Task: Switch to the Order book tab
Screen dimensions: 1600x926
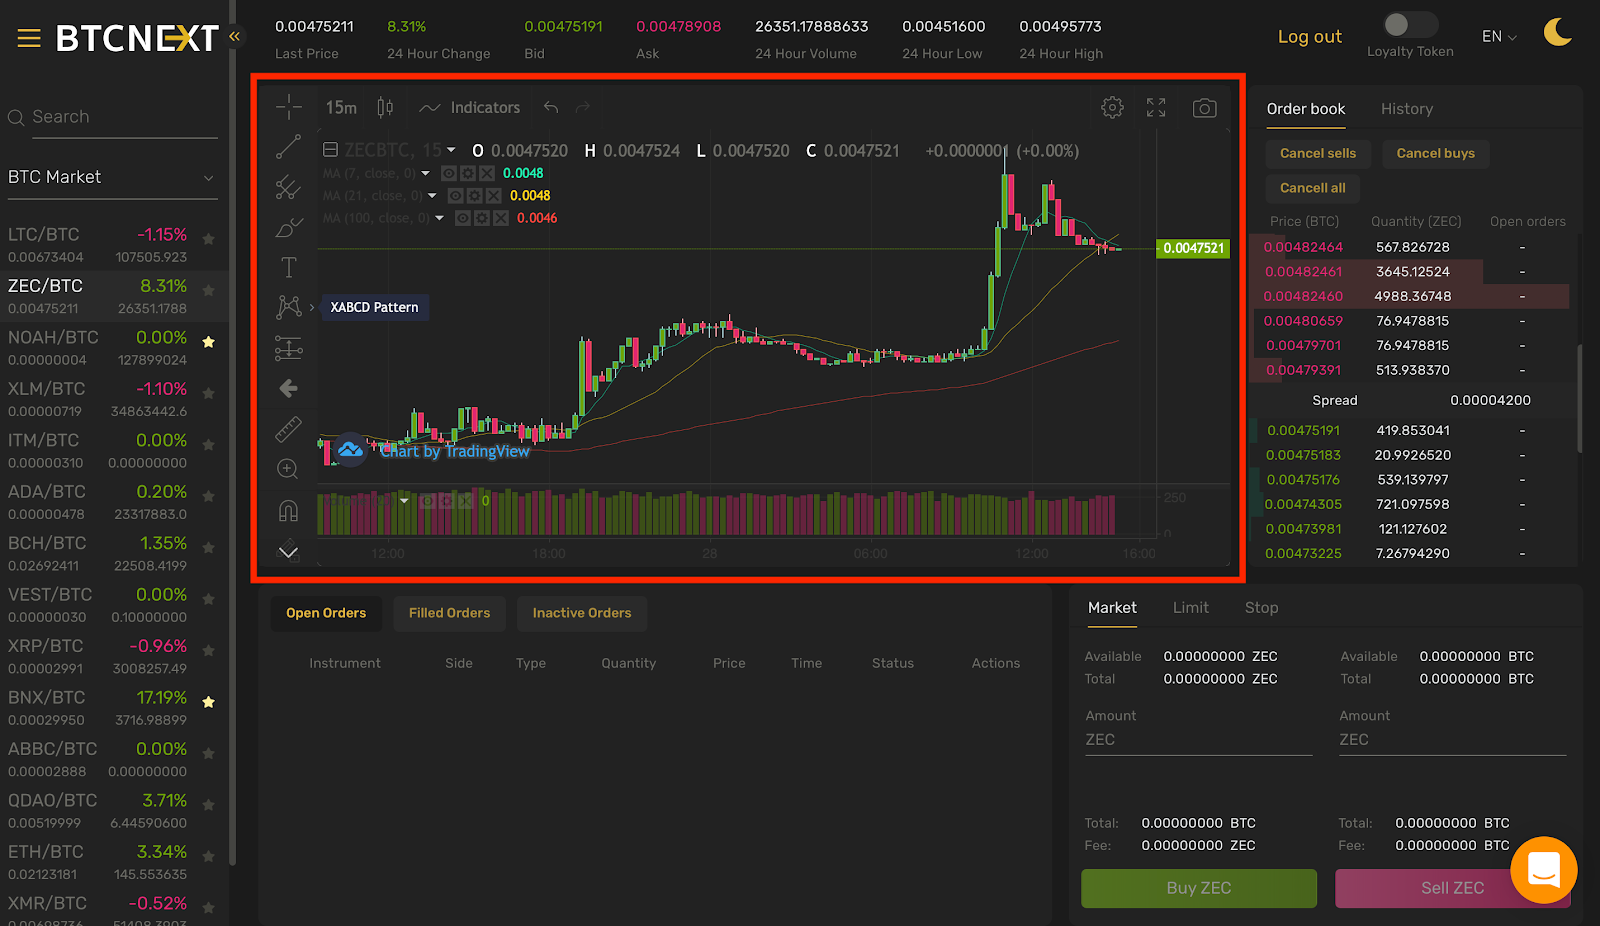Action: click(1306, 109)
